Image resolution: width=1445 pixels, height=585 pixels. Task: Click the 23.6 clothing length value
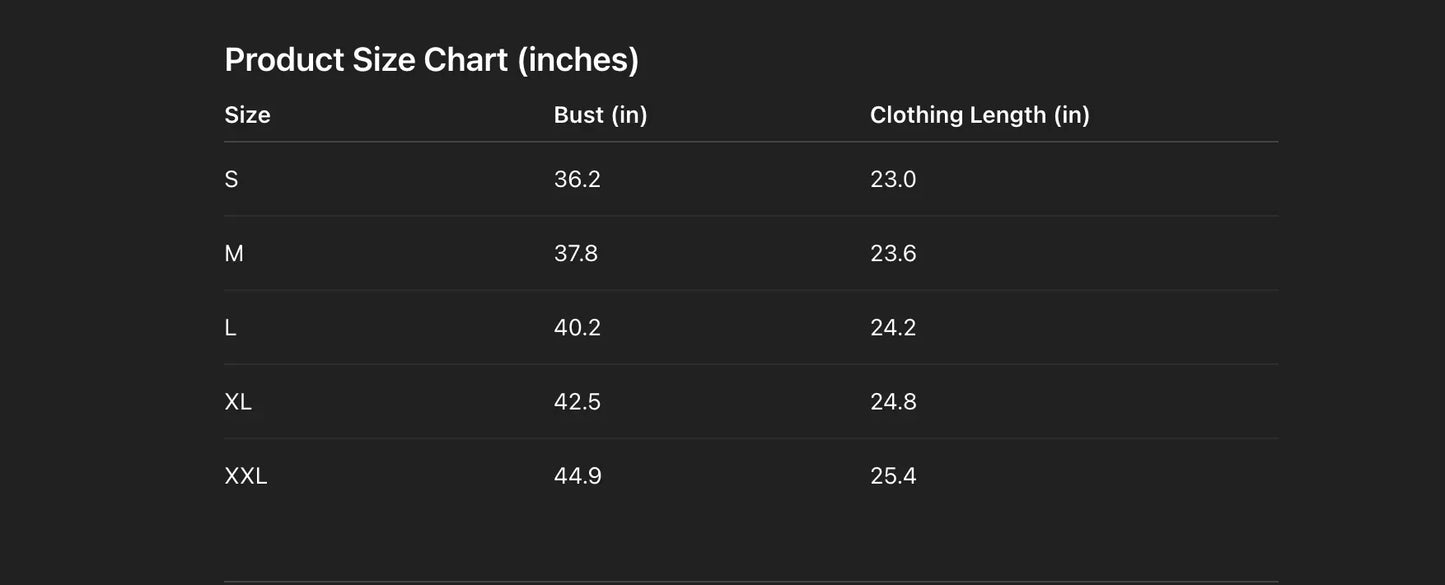893,253
